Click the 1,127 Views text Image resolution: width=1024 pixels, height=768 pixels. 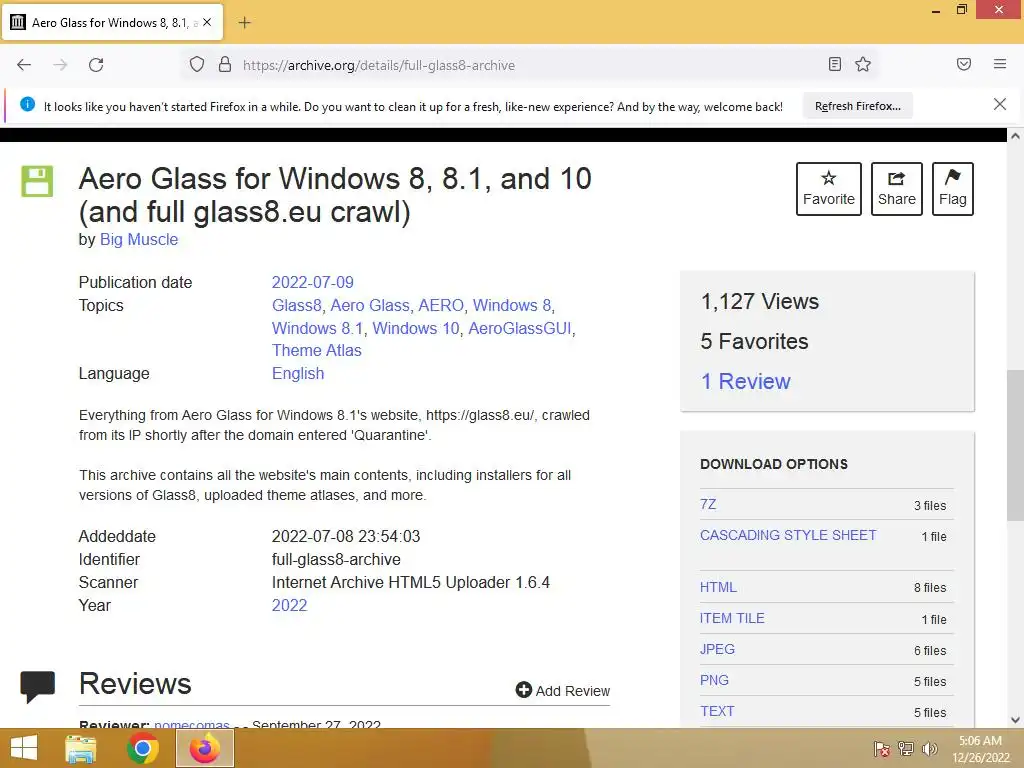(760, 302)
